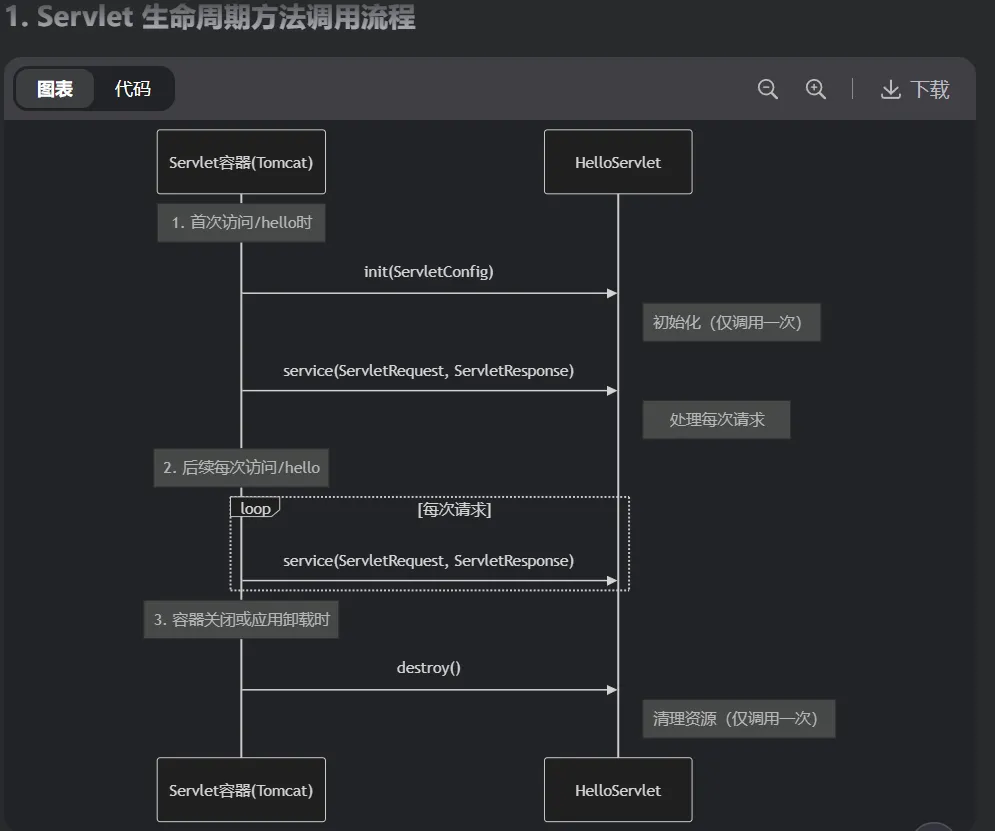Select the "2. 后续每次访问/hello" note
Image resolution: width=995 pixels, height=831 pixels.
(241, 467)
